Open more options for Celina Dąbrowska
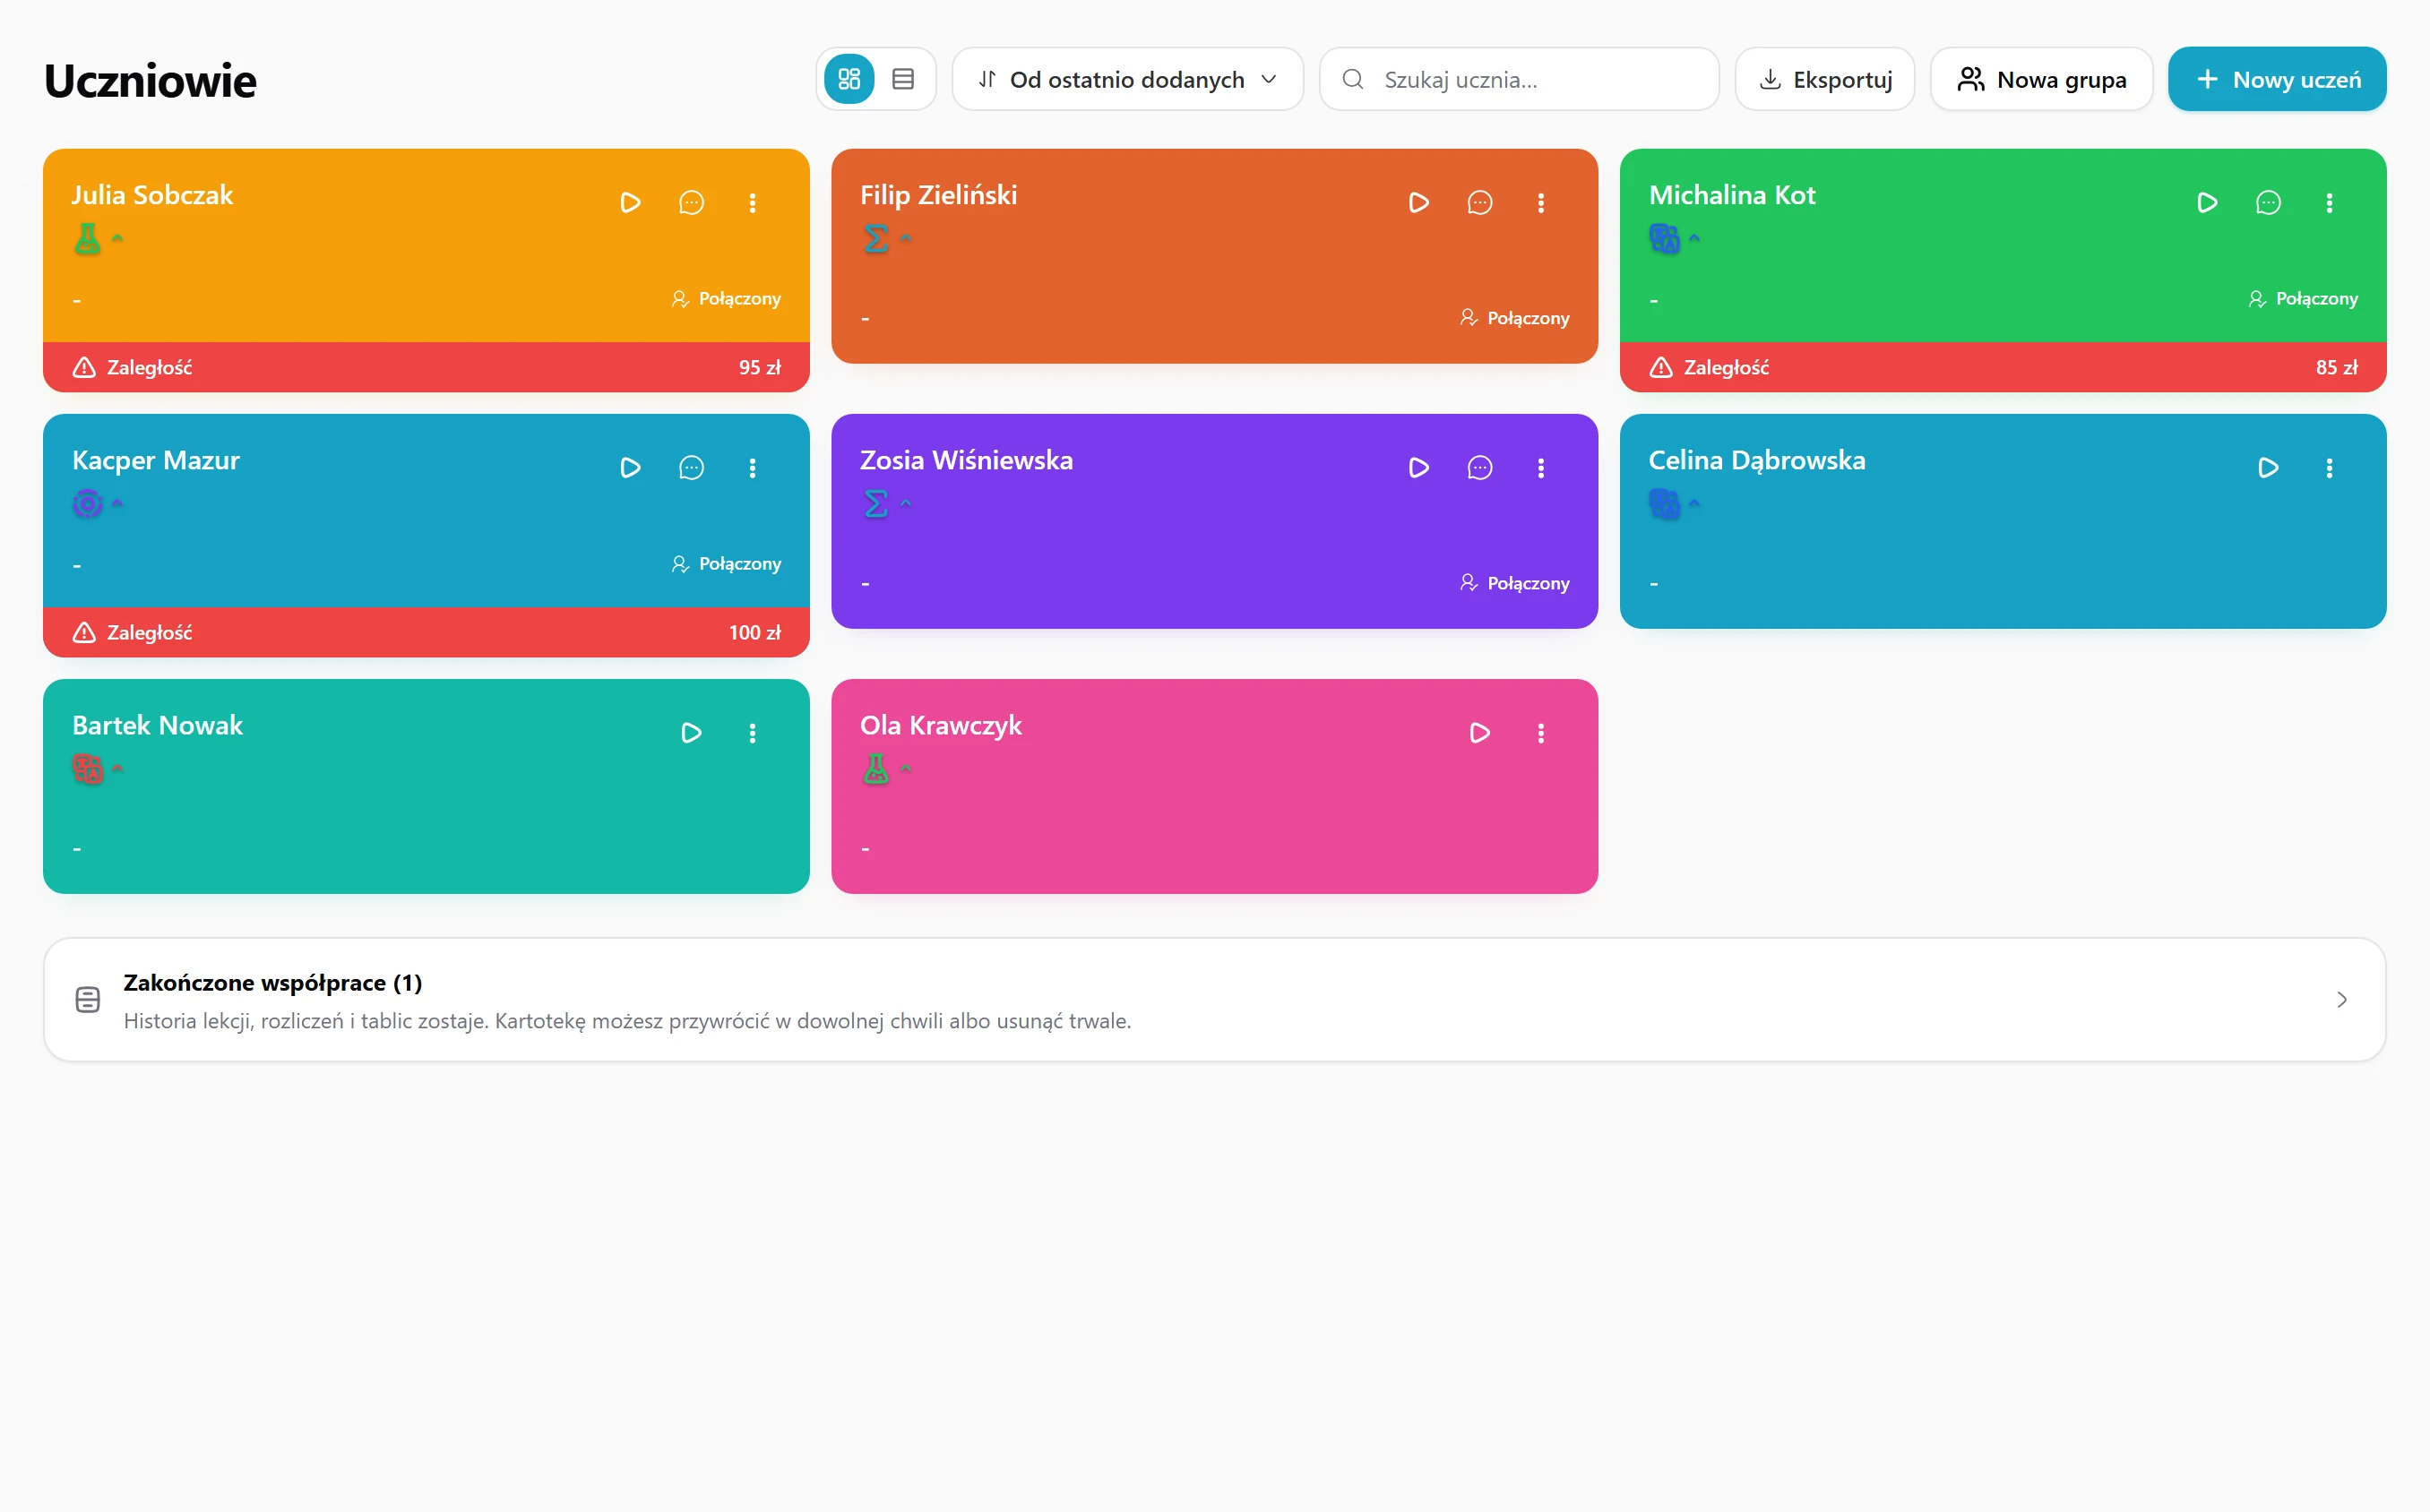This screenshot has height=1512, width=2430. [x=2330, y=468]
